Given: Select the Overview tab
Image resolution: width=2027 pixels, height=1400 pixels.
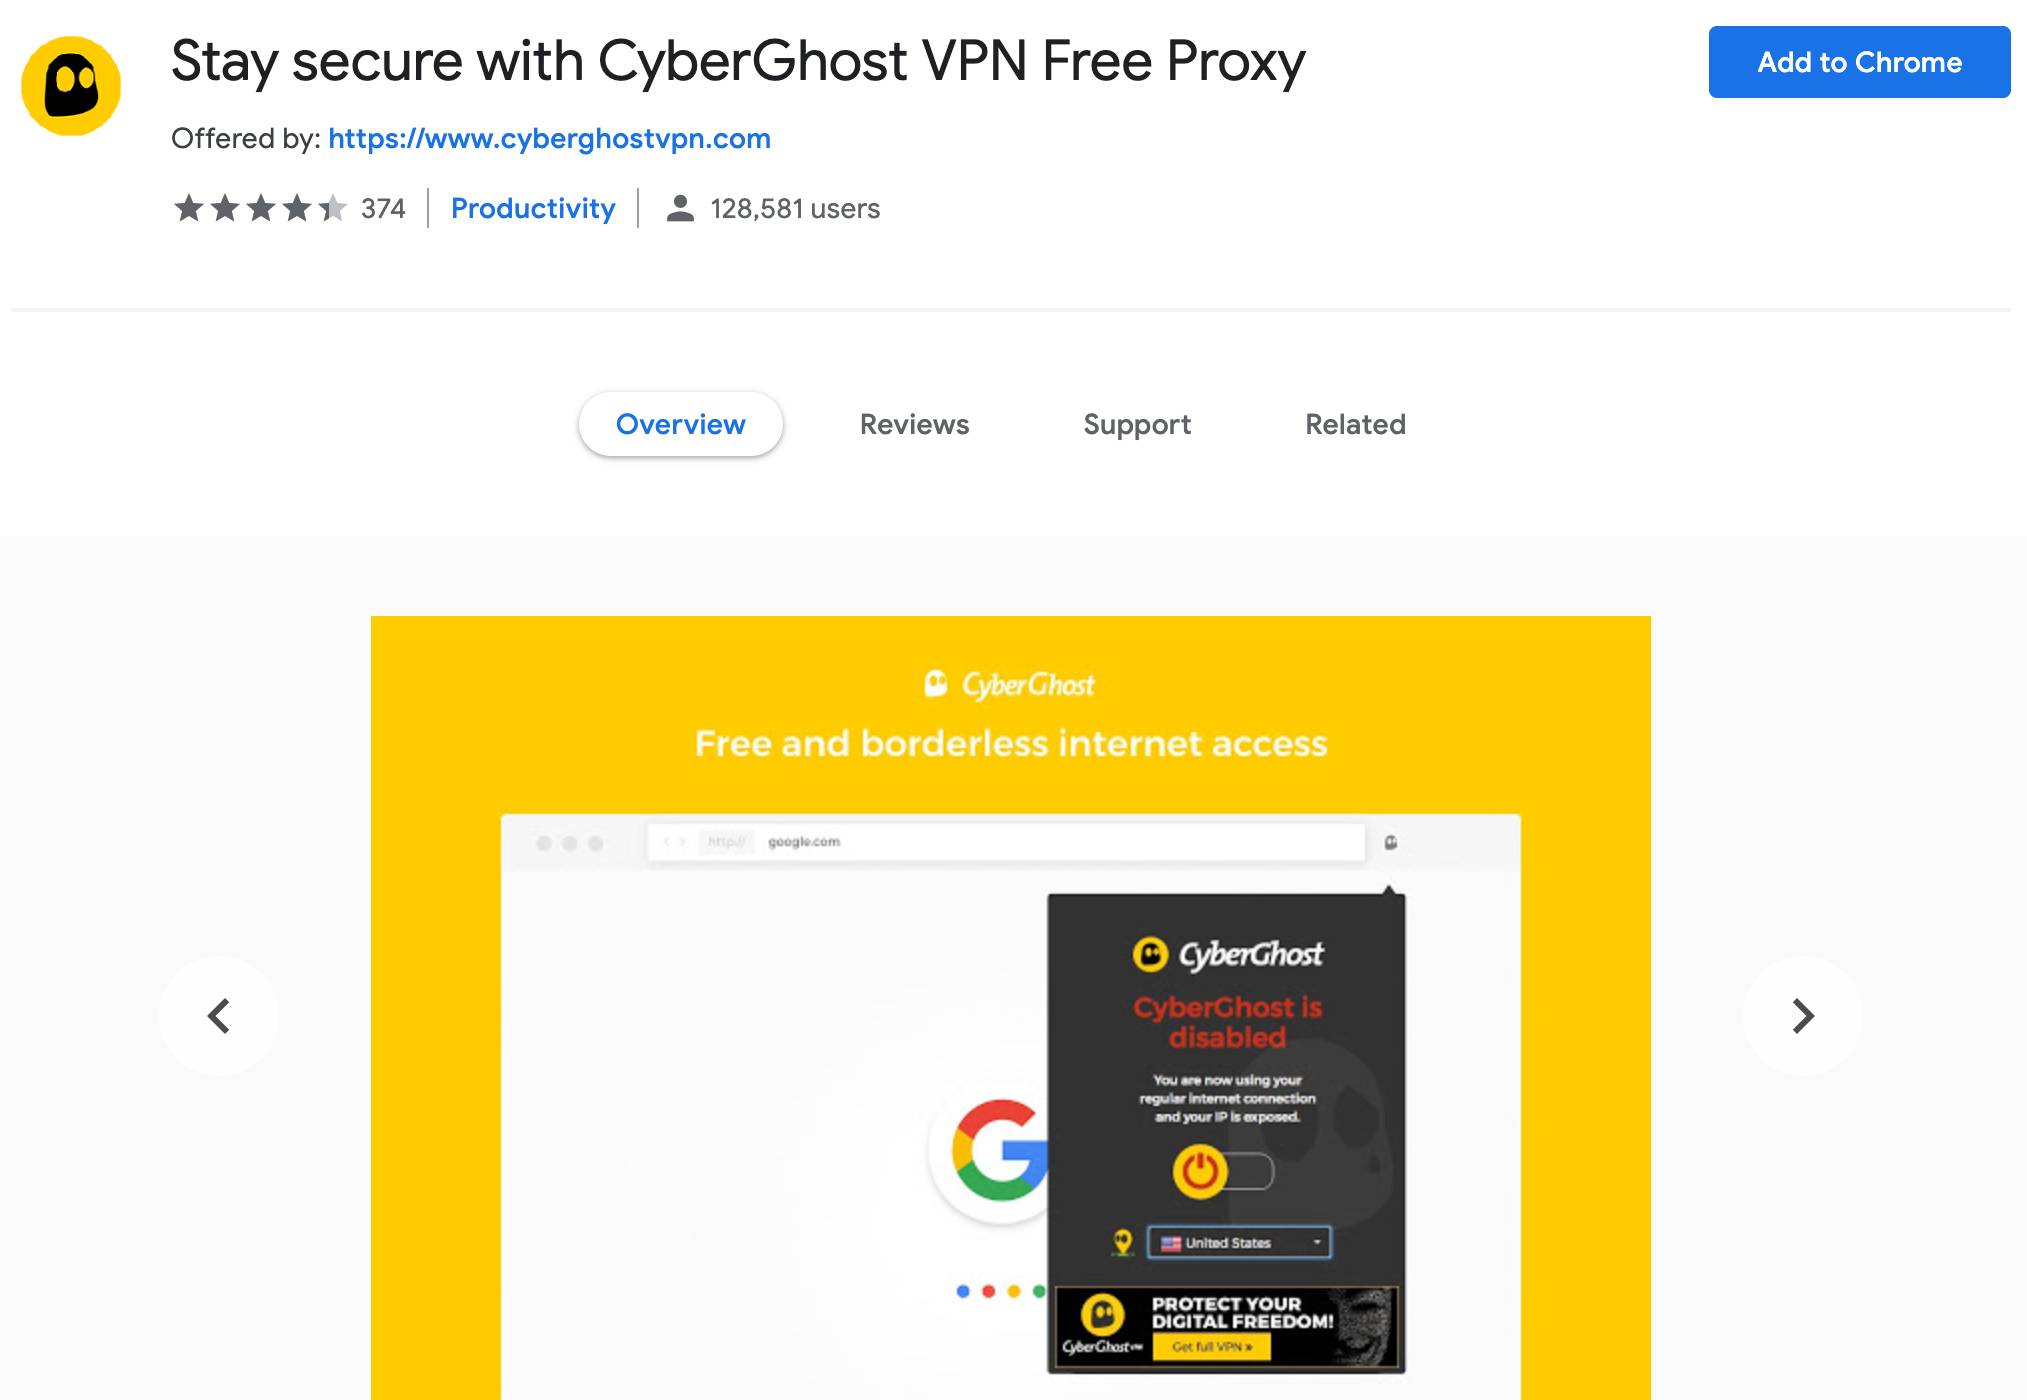Looking at the screenshot, I should (679, 422).
